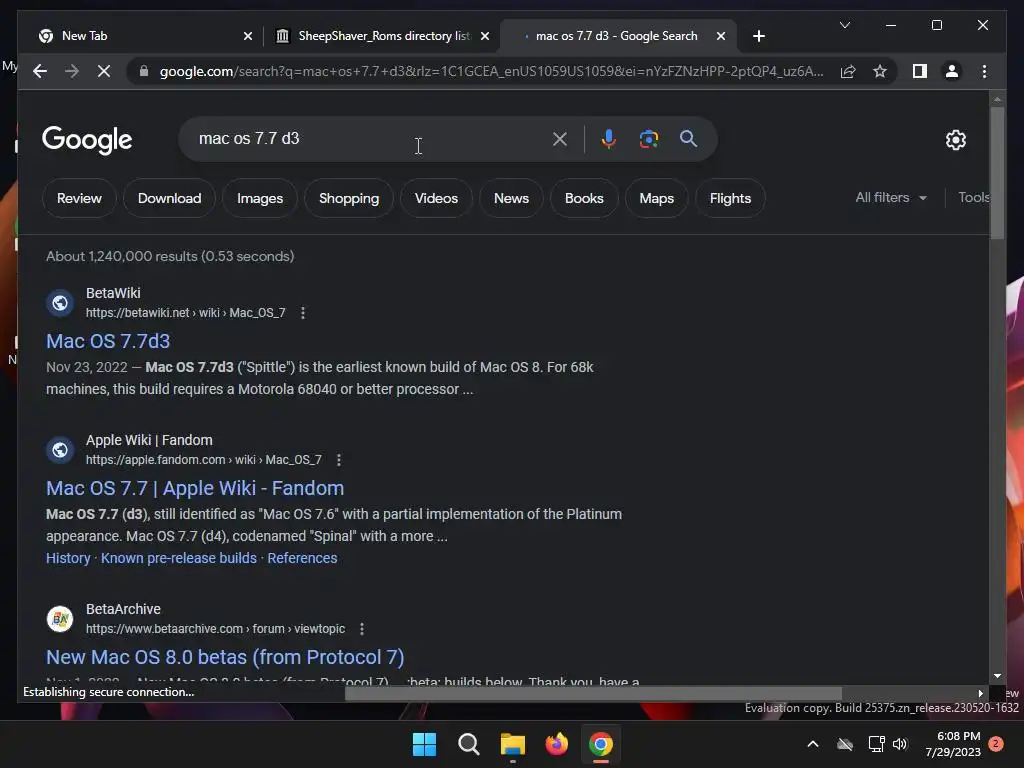The height and width of the screenshot is (768, 1024).
Task: Click the BetaWiki site favicon
Action: [x=60, y=303]
